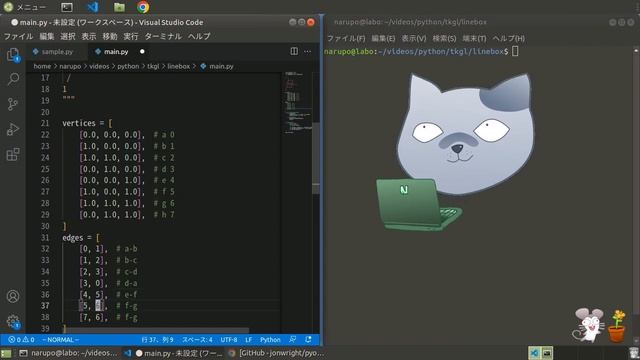Click the errors and warnings indicator
640x360 pixels.
click(x=21, y=340)
